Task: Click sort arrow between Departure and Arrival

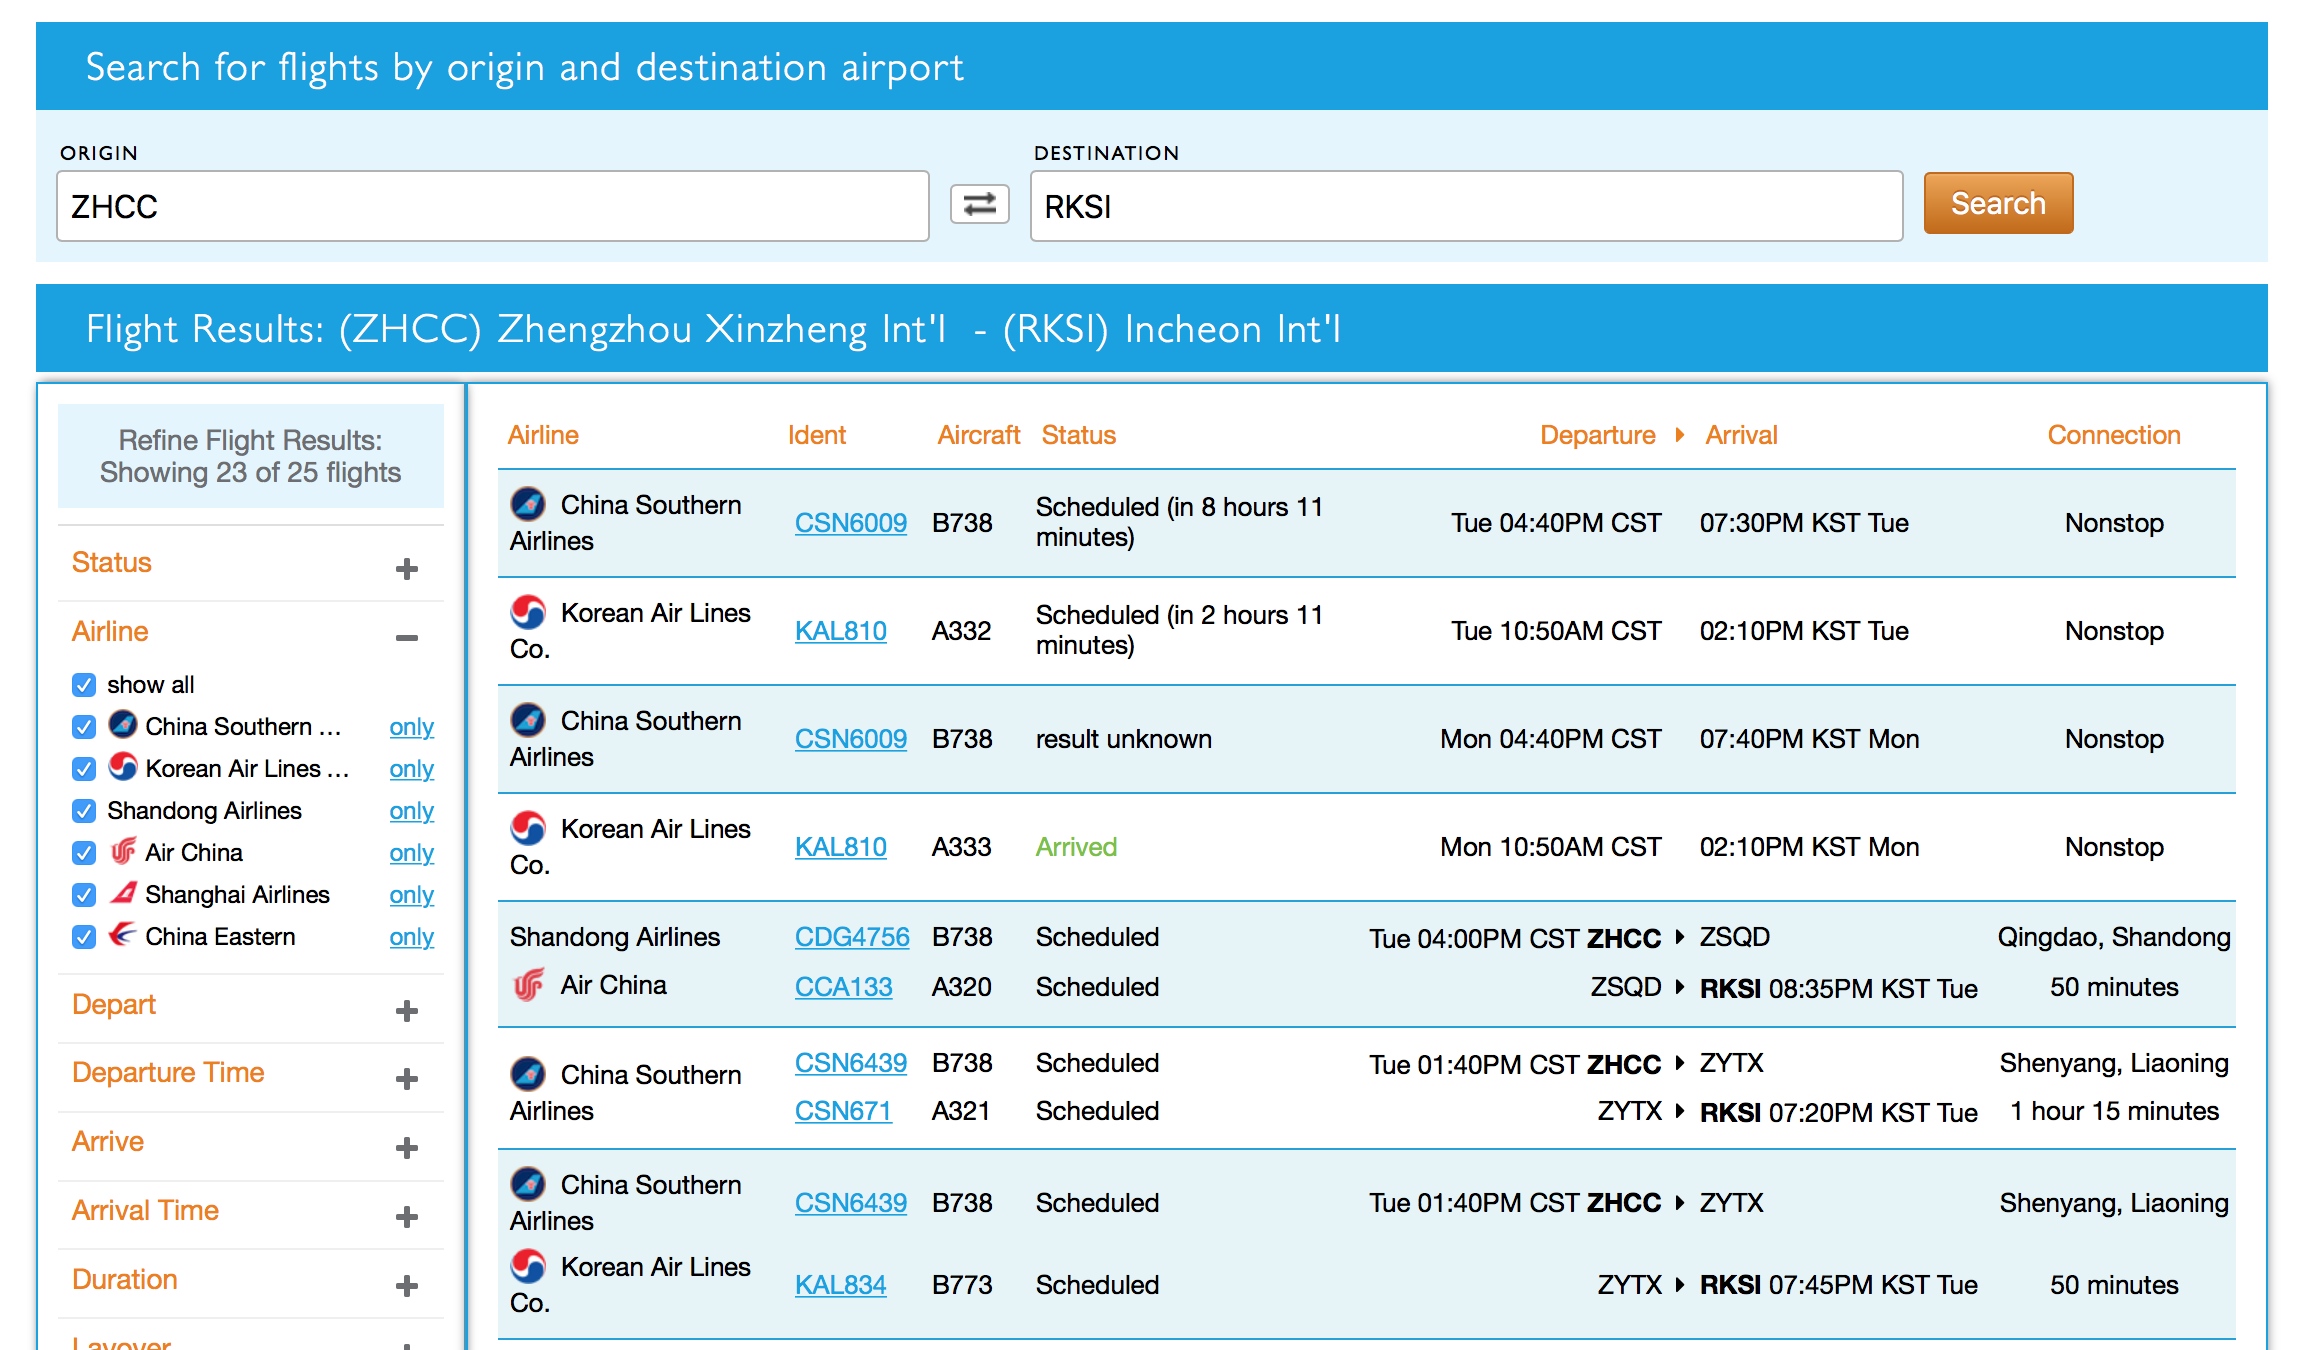Action: [1680, 435]
